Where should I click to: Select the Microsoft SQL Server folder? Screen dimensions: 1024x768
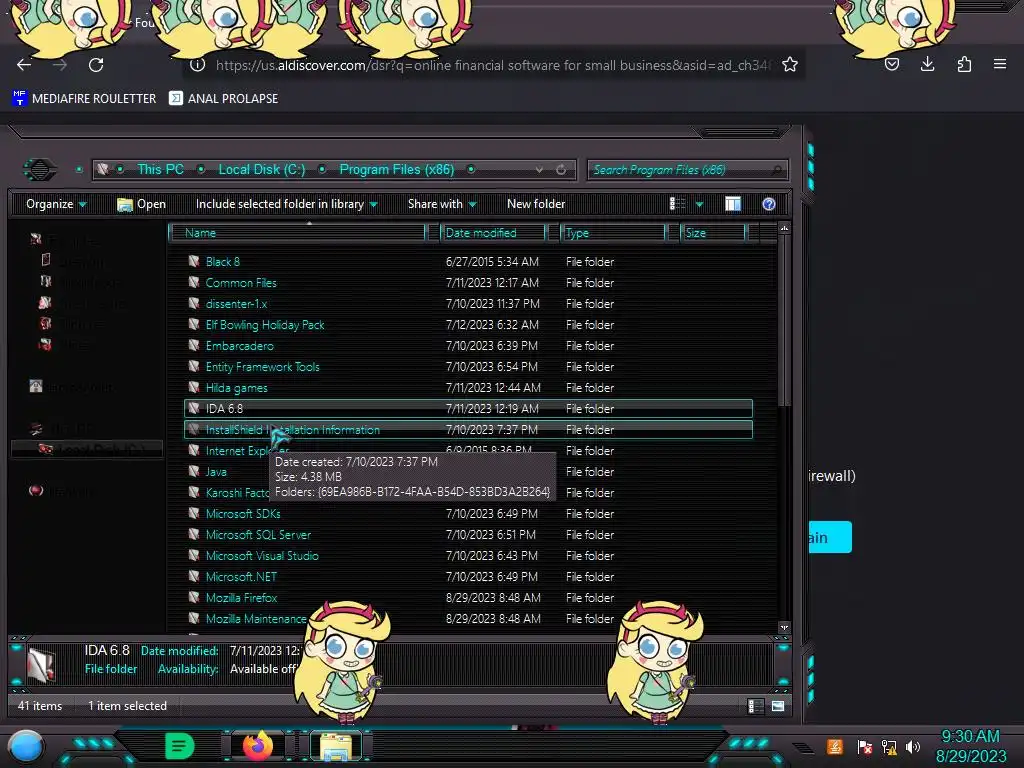(258, 535)
